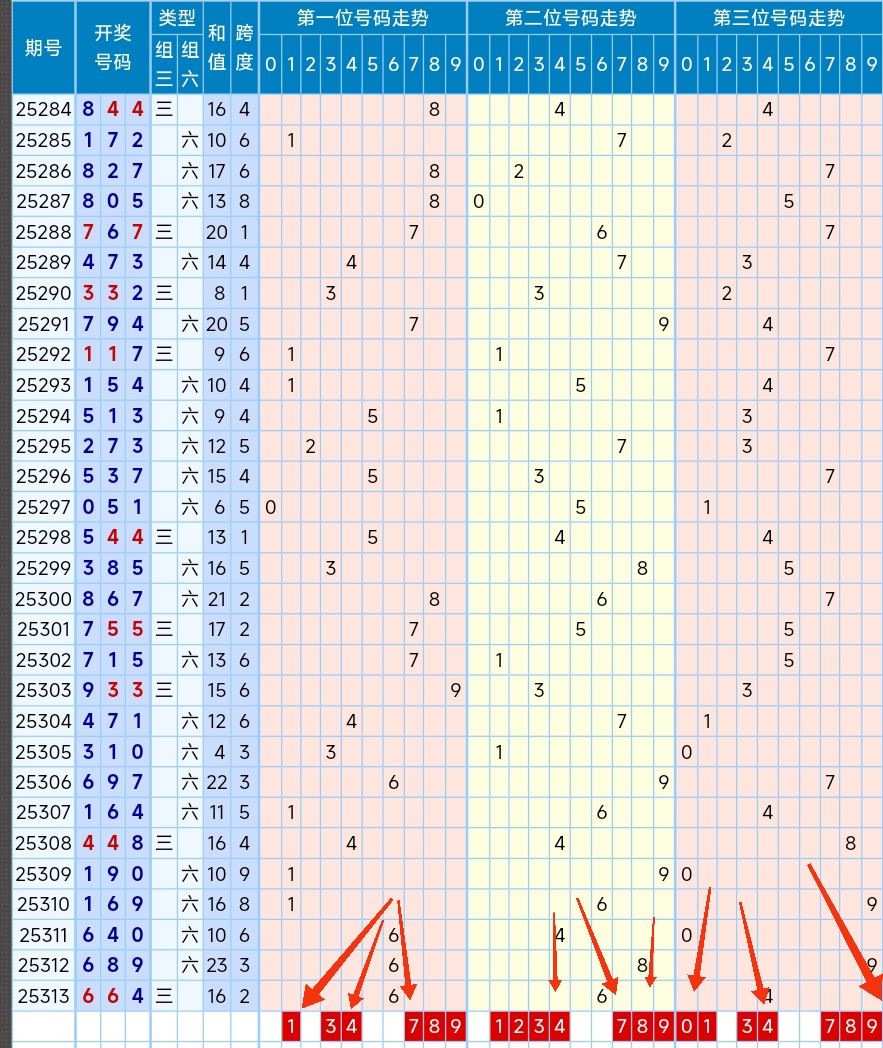The image size is (883, 1048).
Task: Click digit 0 header under 第一位号码走势
Action: point(270,64)
